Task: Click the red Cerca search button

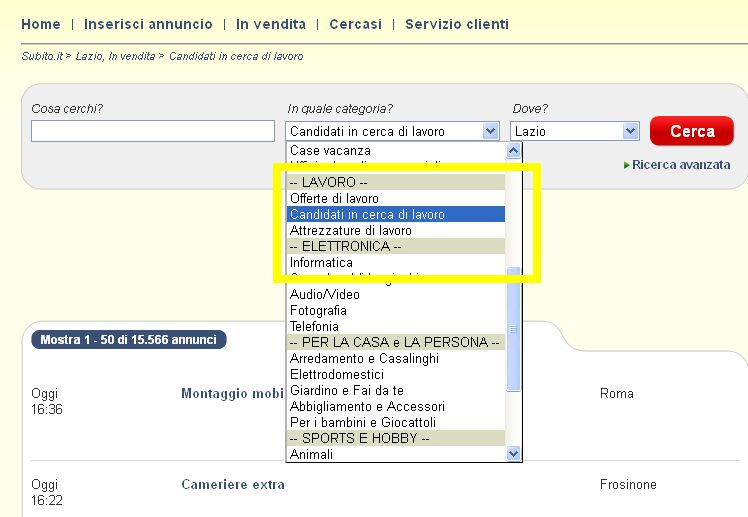Action: [x=692, y=131]
